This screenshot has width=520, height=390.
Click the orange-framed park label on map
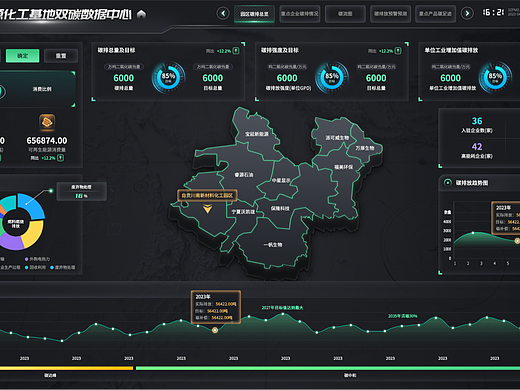tap(207, 195)
